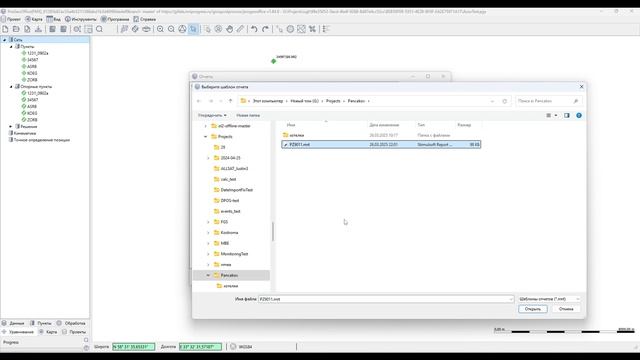This screenshot has height=360, width=640.
Task: Go back in file dialog navigation
Action: (199, 101)
